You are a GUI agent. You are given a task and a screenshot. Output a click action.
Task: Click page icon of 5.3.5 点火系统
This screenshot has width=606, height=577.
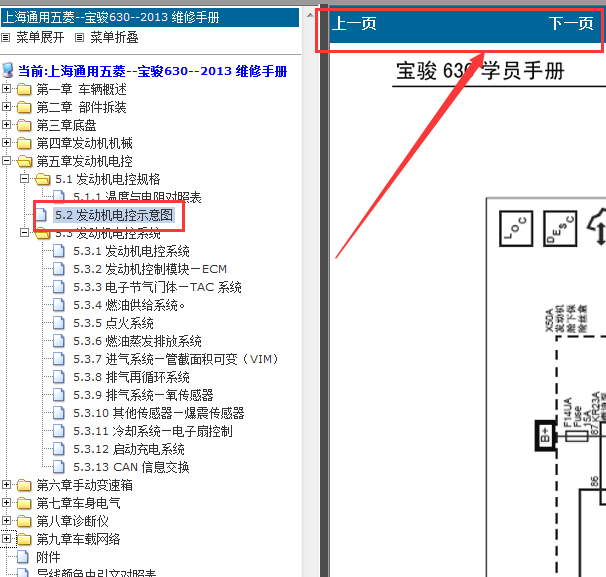(x=59, y=323)
